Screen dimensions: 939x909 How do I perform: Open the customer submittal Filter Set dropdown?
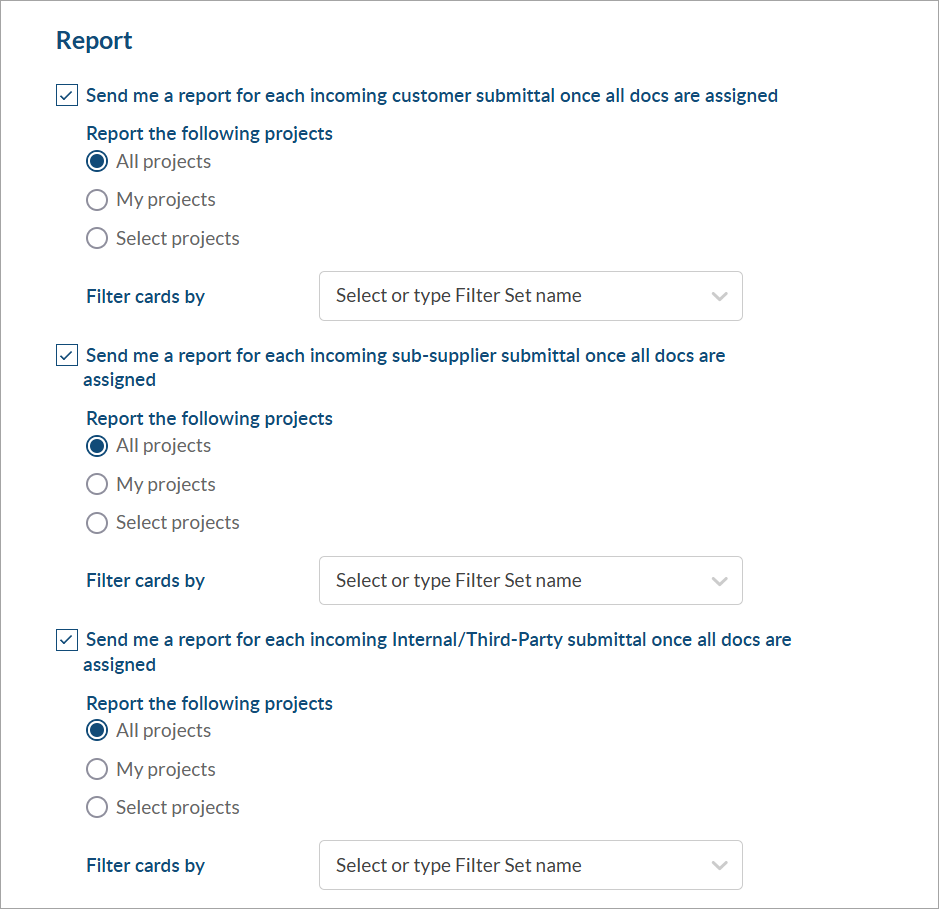[510, 296]
